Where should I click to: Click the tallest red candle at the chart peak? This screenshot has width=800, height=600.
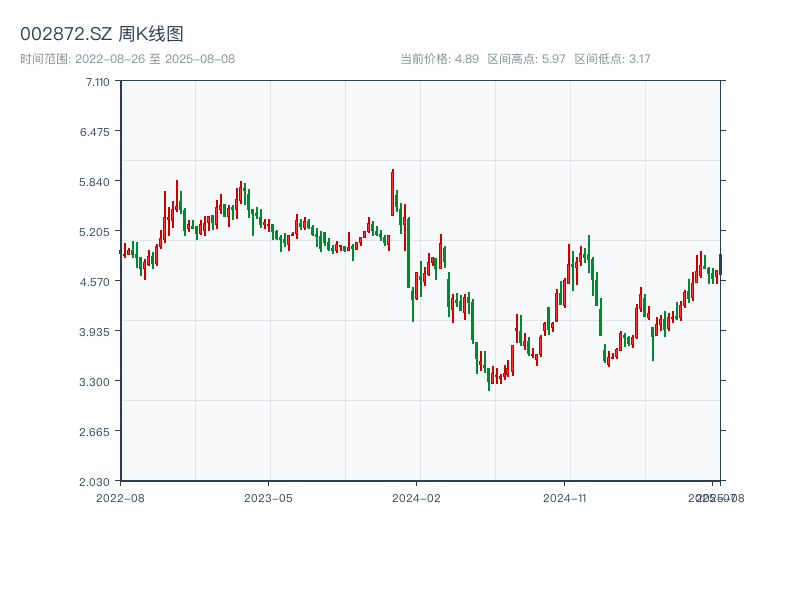393,192
